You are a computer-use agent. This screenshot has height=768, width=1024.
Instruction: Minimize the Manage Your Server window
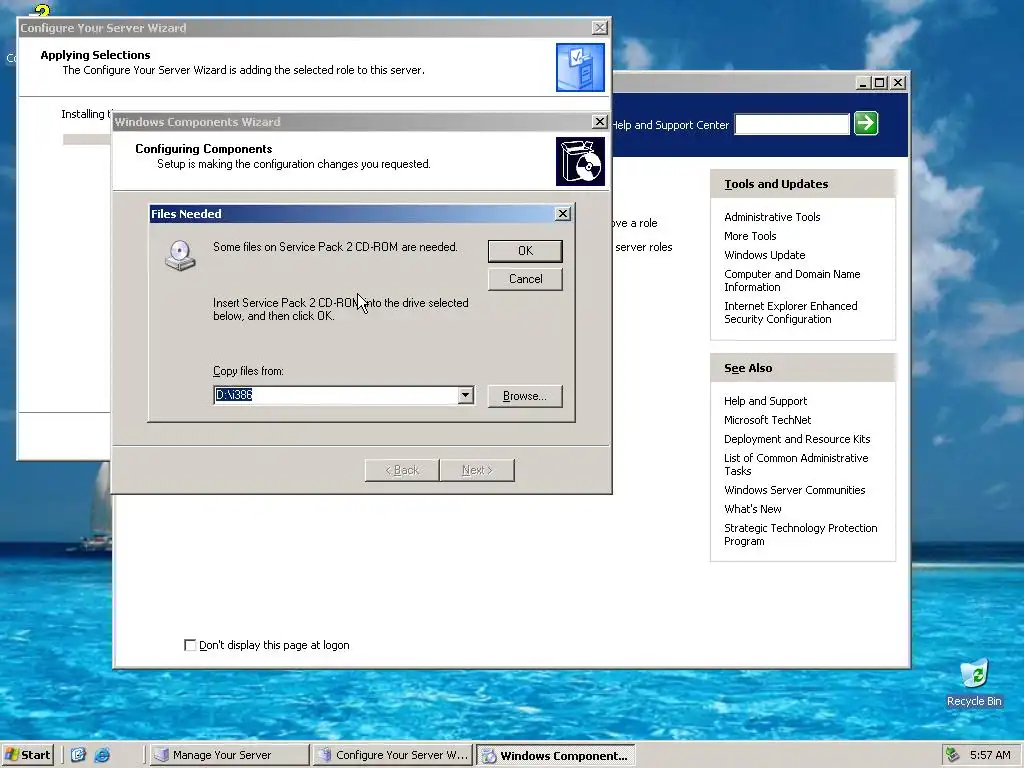pyautogui.click(x=863, y=83)
